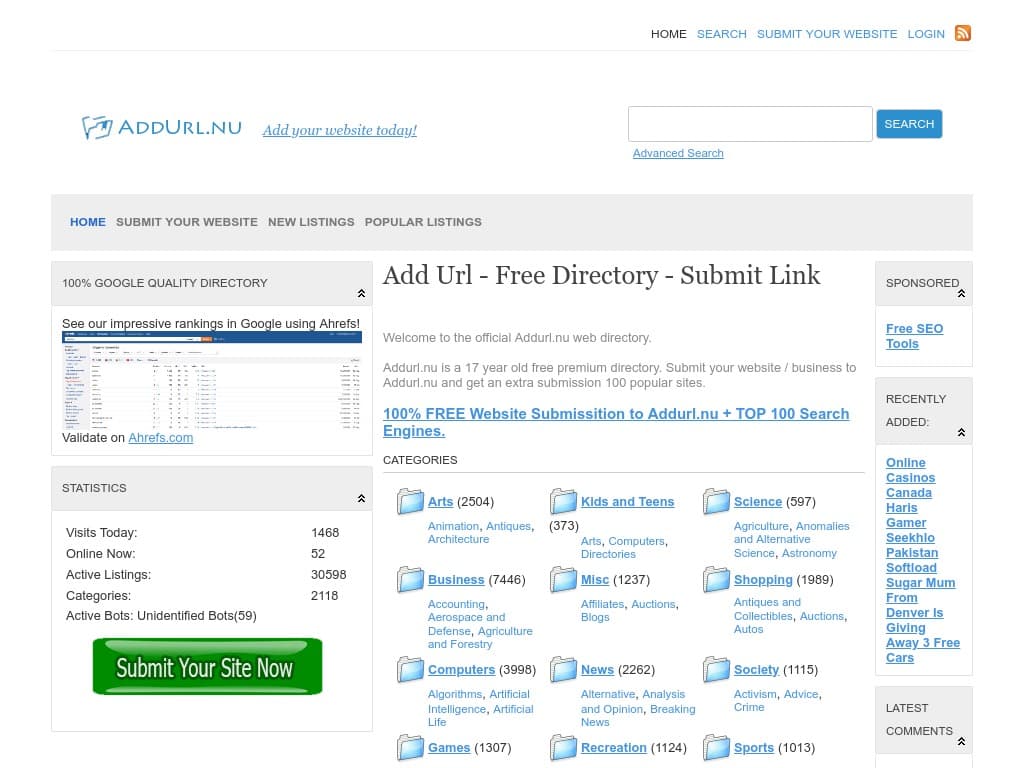Focus the search input field
The width and height of the screenshot is (1024, 768).
750,124
